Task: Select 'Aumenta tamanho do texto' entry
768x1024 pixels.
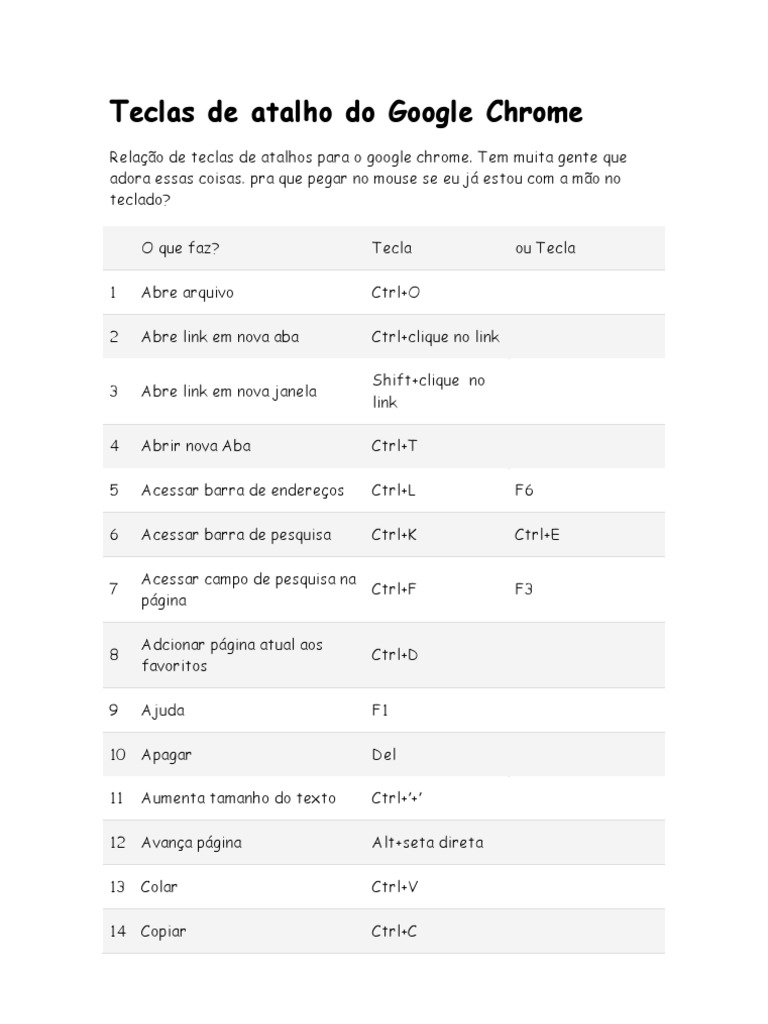Action: click(x=238, y=799)
